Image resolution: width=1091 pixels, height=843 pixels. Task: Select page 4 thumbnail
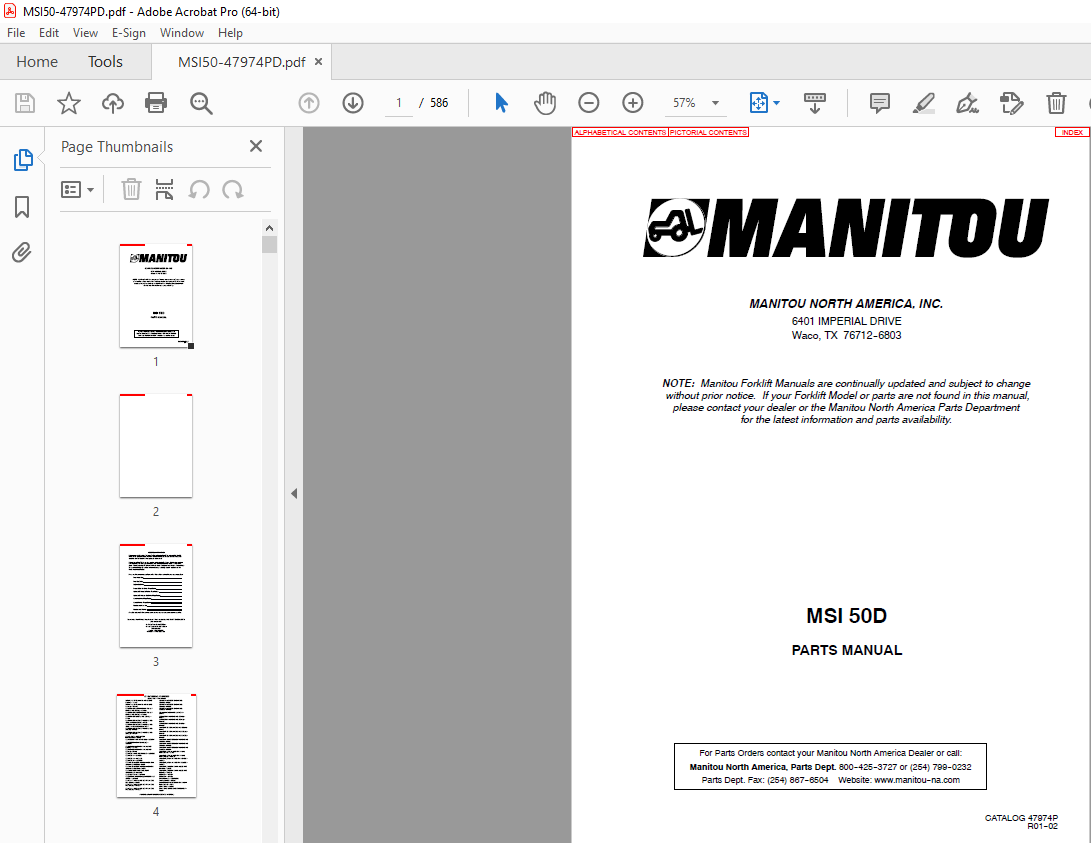click(157, 746)
